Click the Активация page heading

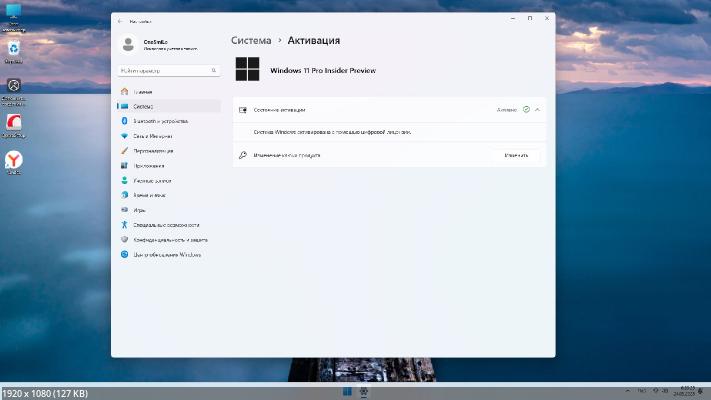click(x=314, y=40)
